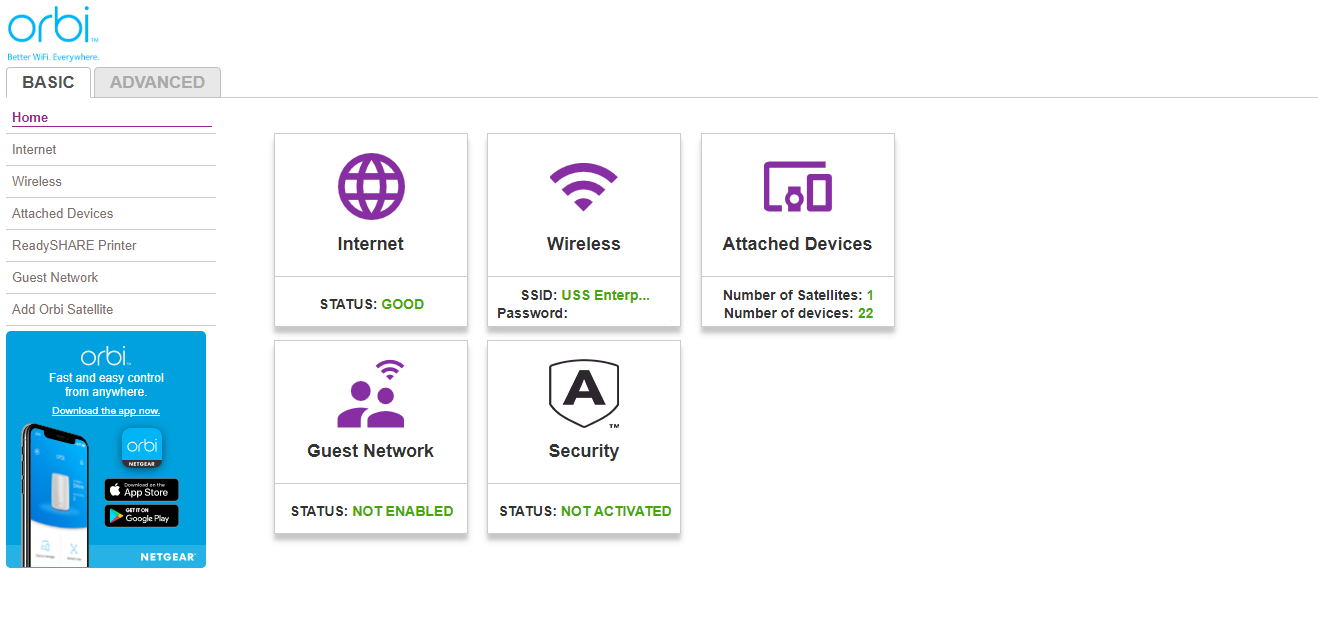Tap the Google Play download badge
The height and width of the screenshot is (625, 1318).
pyautogui.click(x=142, y=516)
